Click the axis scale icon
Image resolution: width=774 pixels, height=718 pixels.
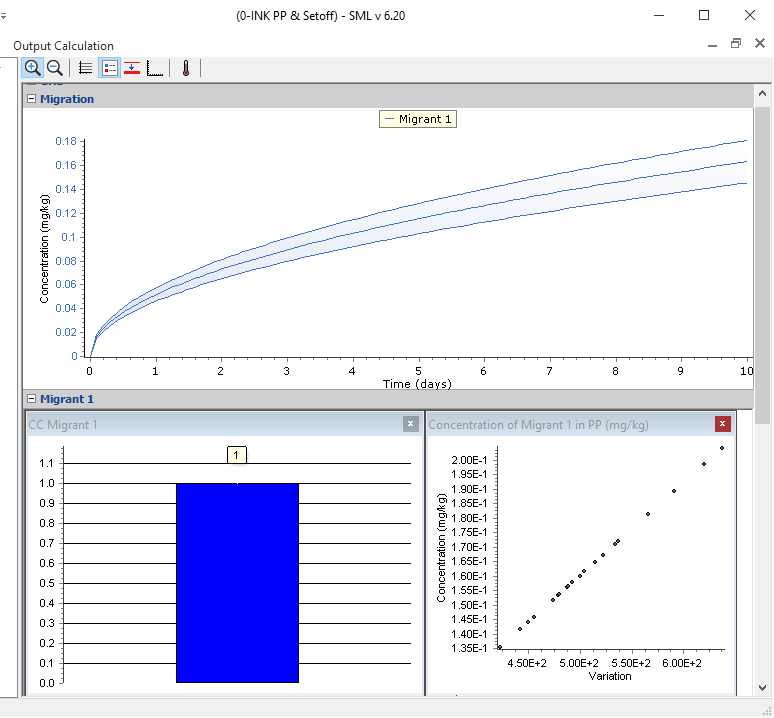click(155, 68)
